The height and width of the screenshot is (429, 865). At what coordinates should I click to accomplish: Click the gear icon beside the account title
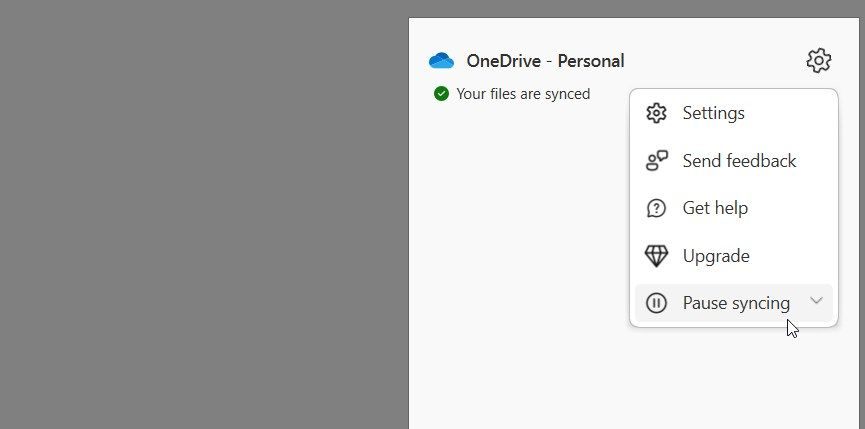[818, 61]
